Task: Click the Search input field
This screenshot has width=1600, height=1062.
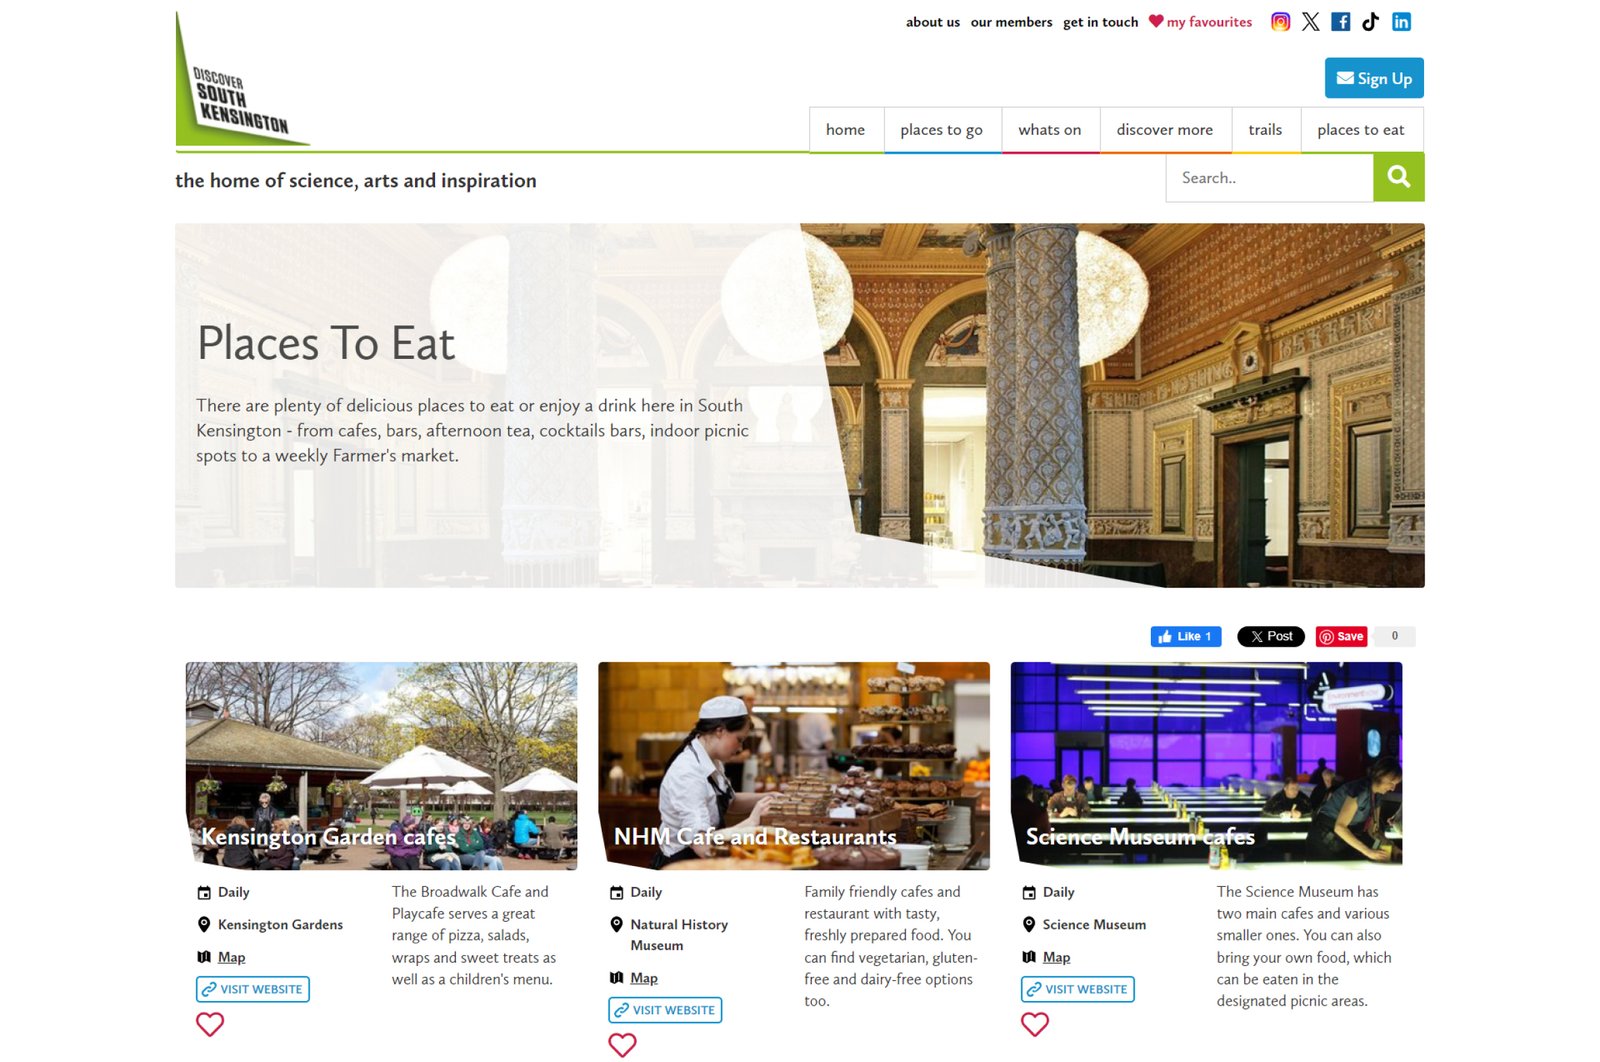Action: 1269,178
